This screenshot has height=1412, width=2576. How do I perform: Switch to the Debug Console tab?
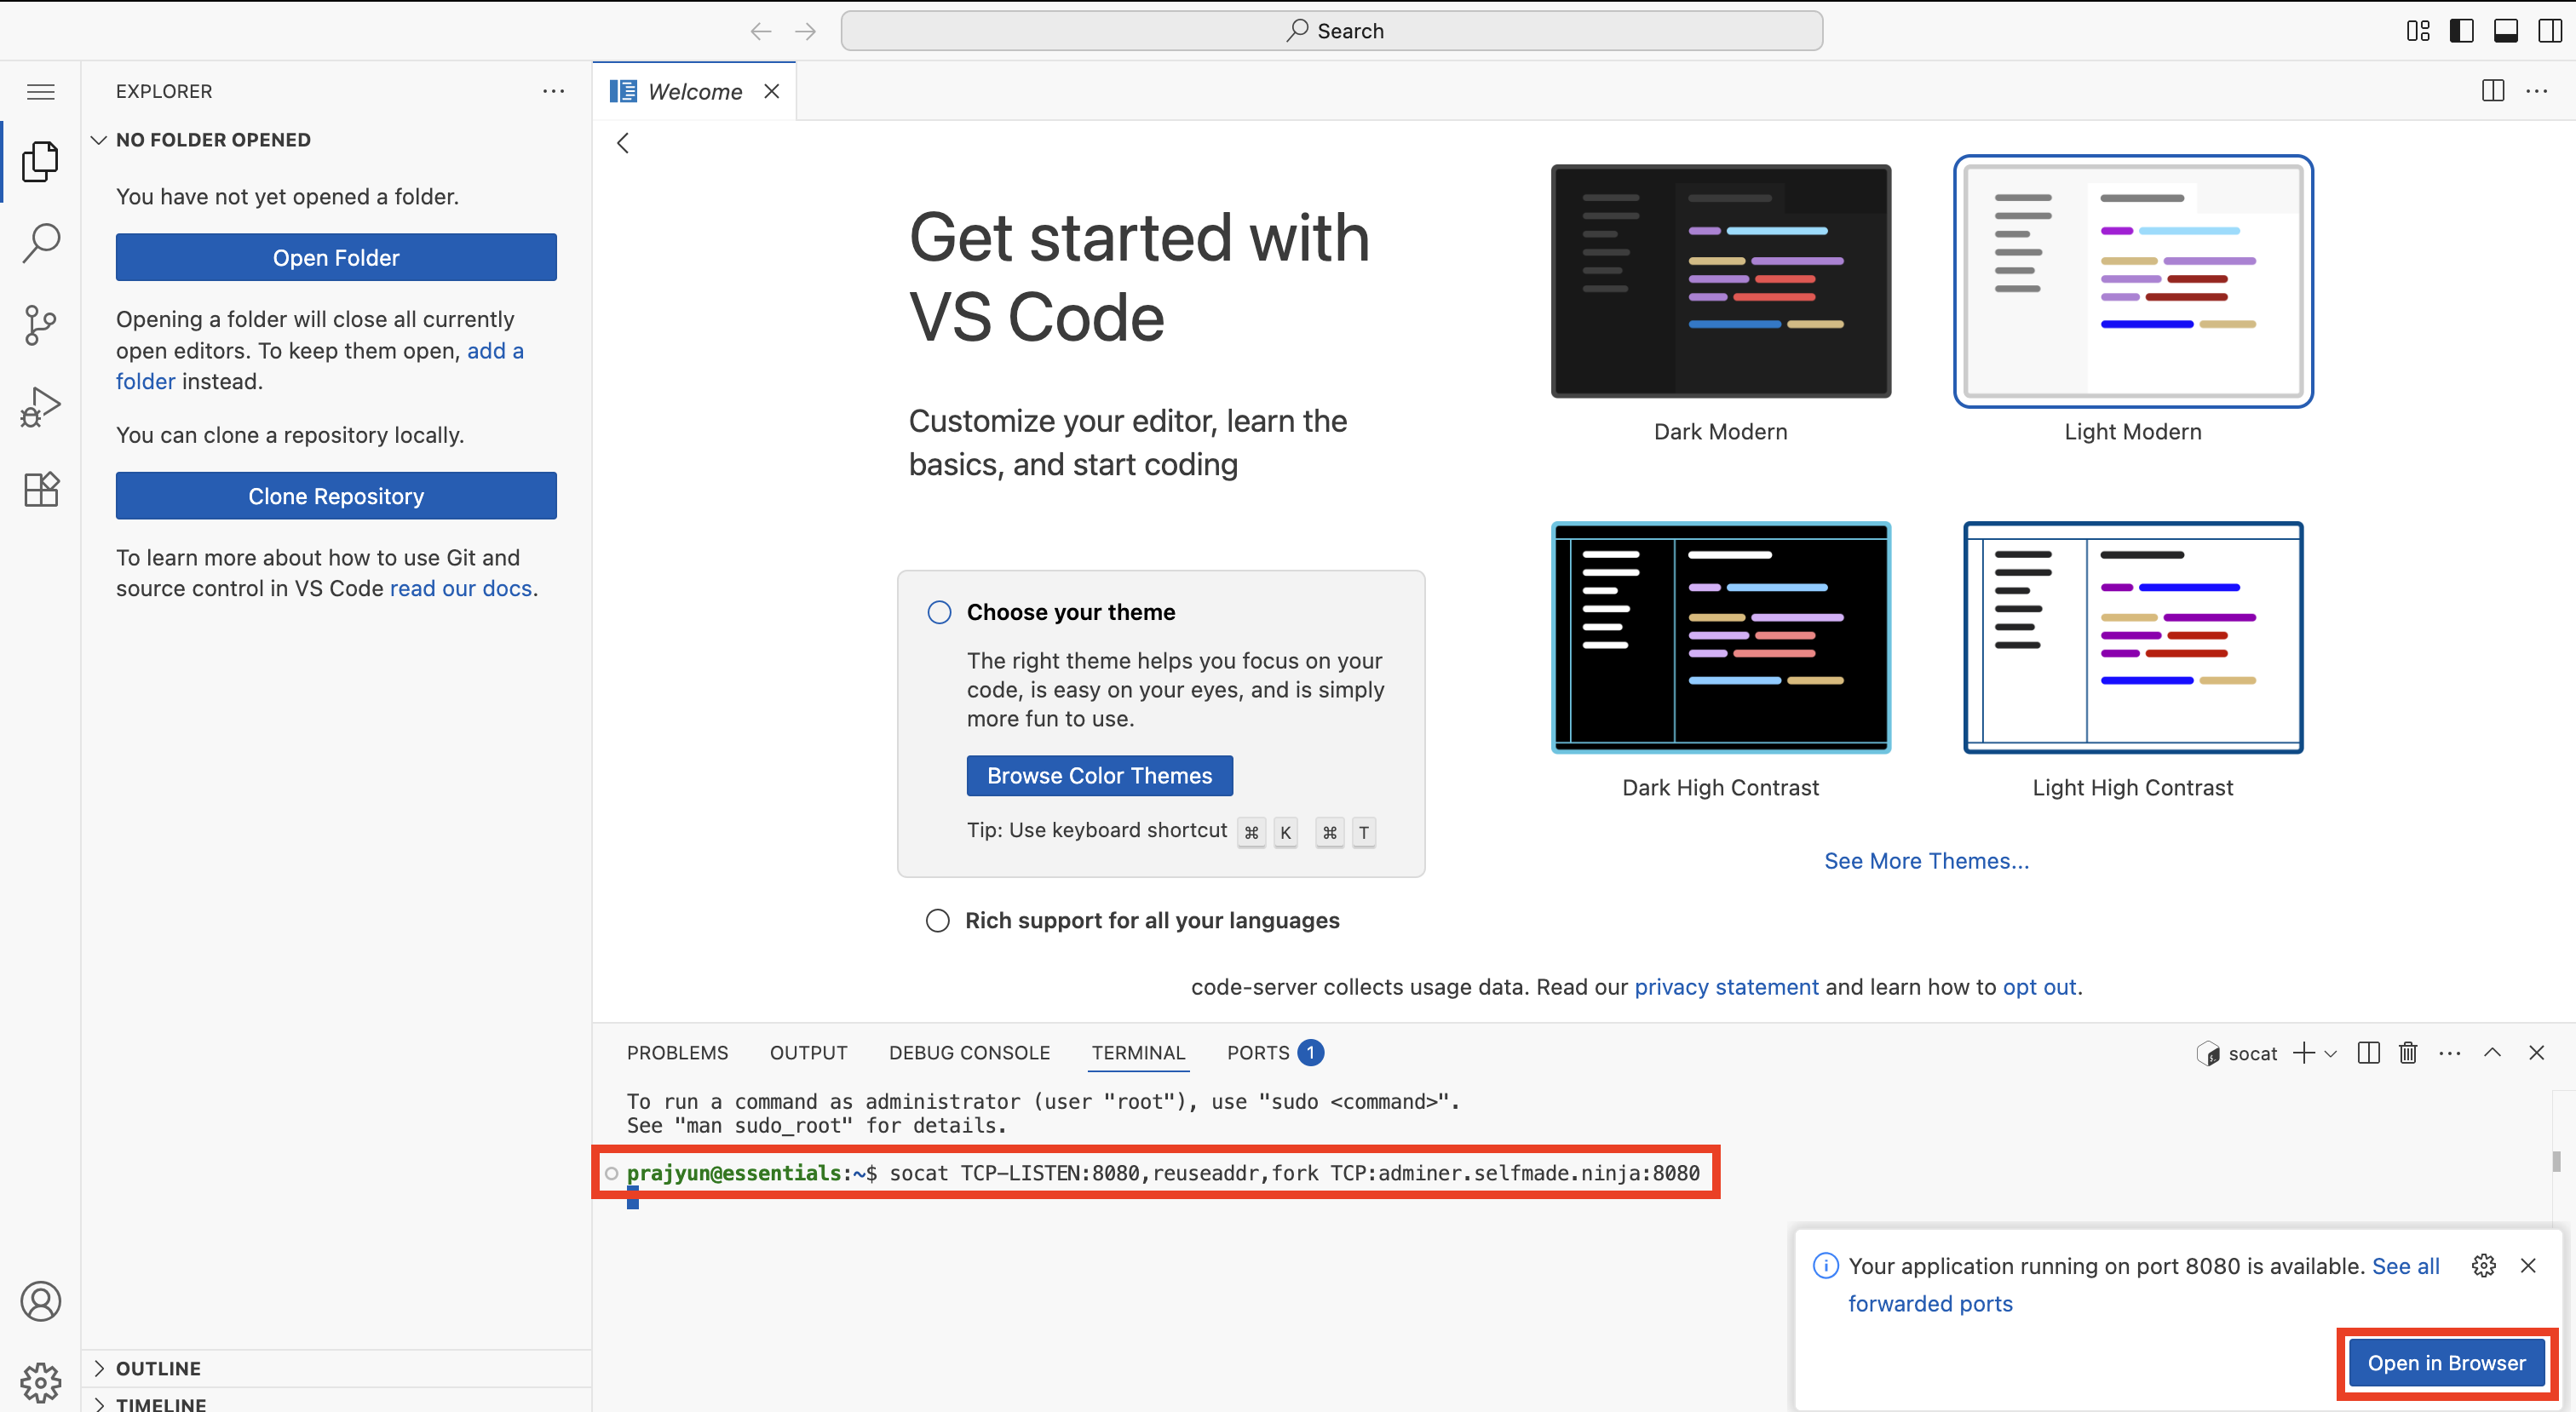970,1053
